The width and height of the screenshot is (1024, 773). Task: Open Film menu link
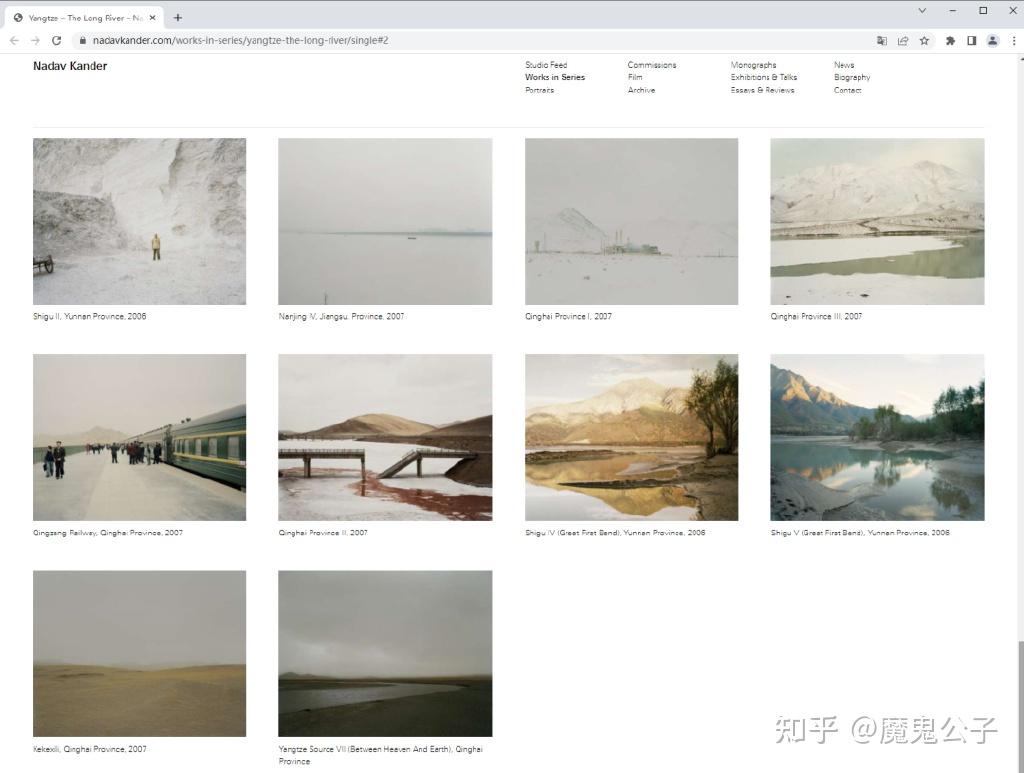635,77
